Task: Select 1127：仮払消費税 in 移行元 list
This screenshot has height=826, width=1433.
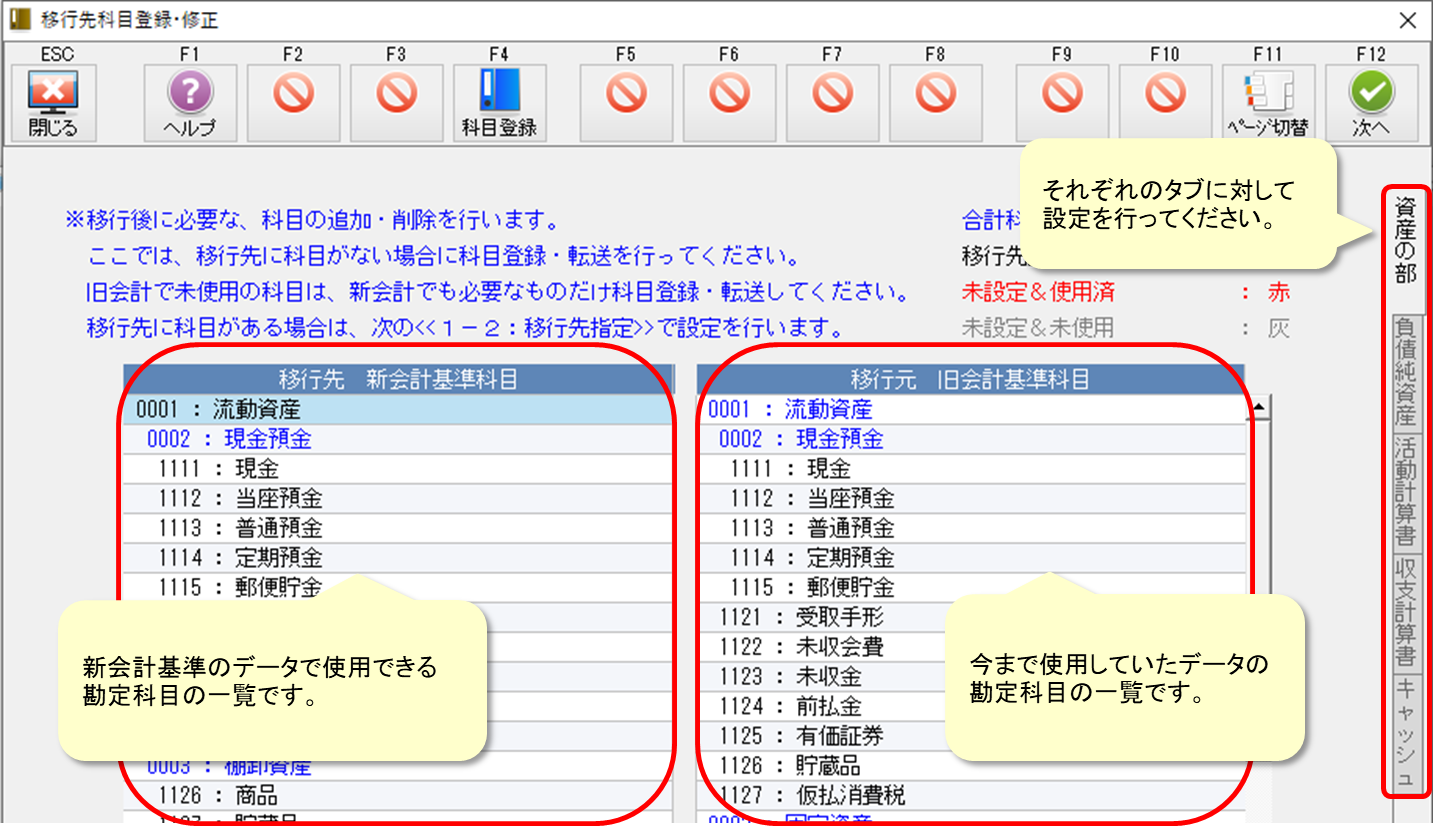Action: 972,796
